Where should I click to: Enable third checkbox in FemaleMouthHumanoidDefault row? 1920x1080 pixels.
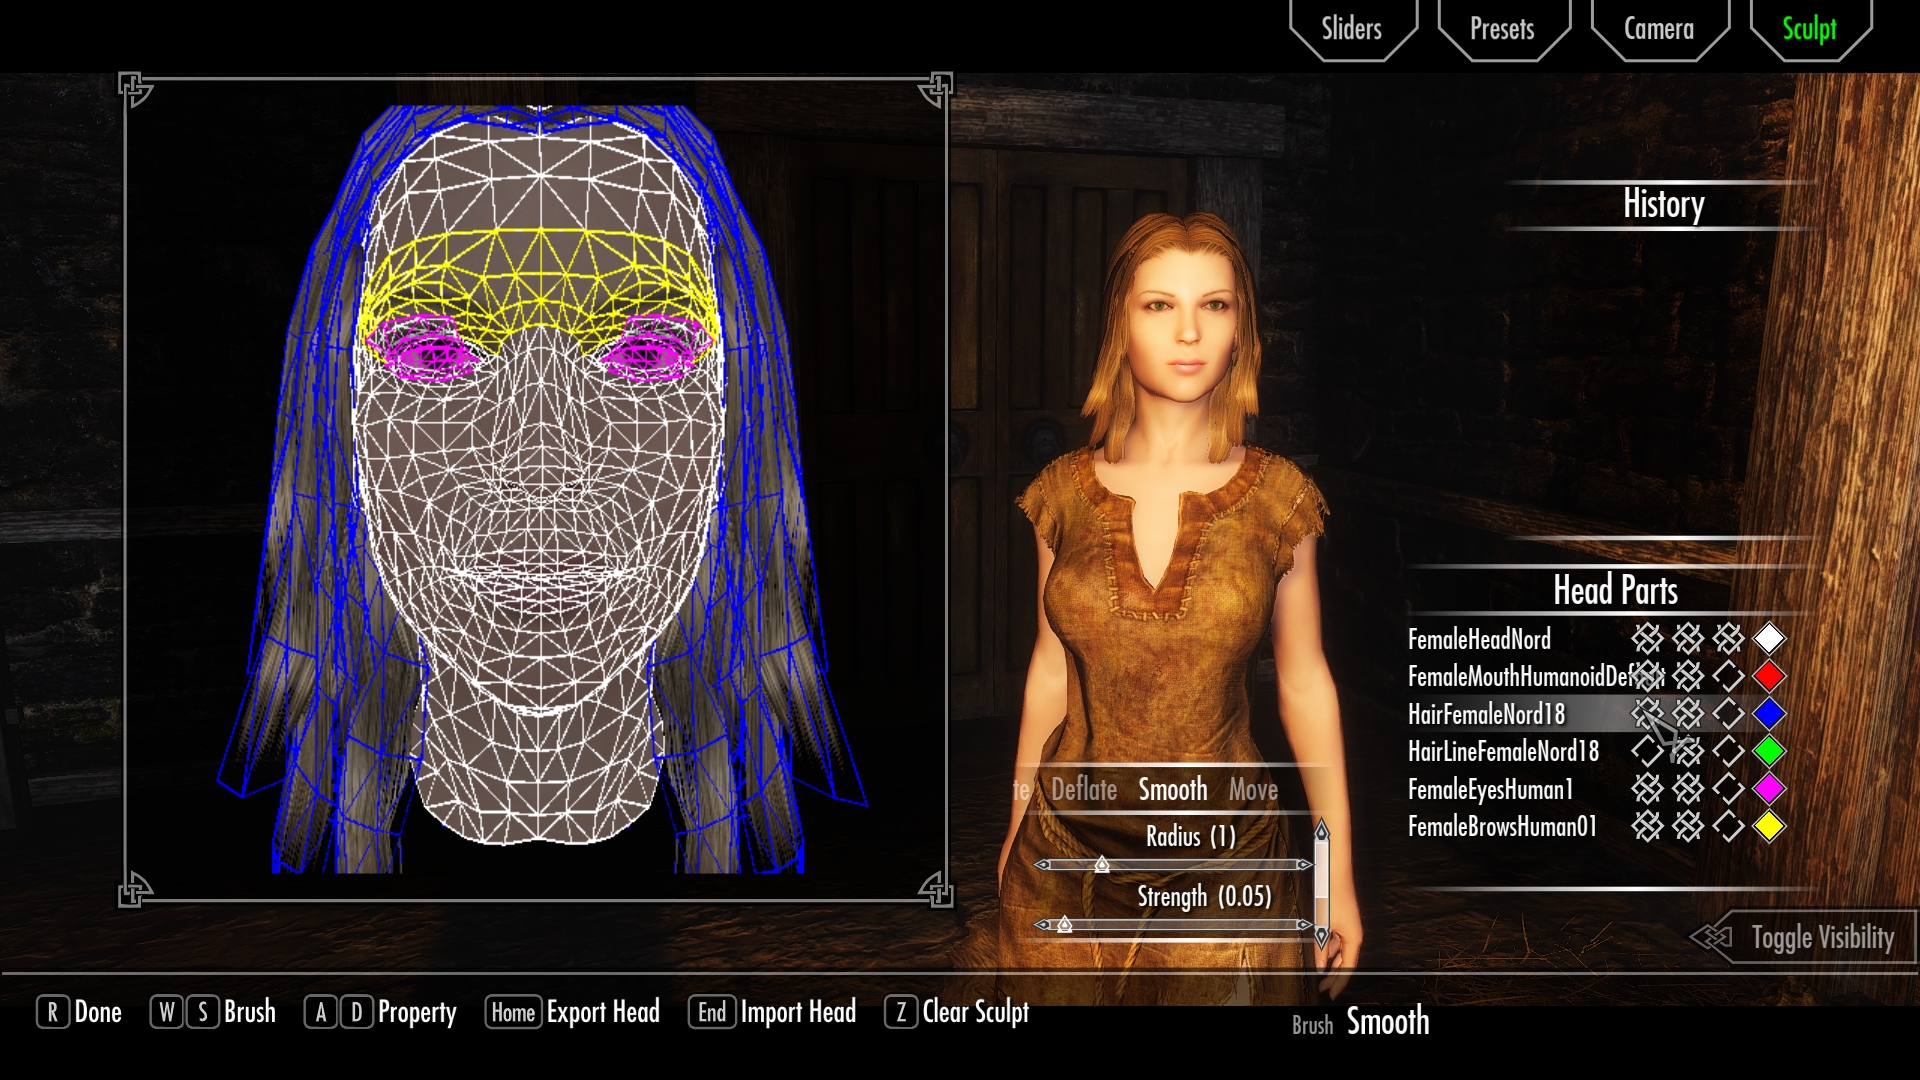point(1728,676)
